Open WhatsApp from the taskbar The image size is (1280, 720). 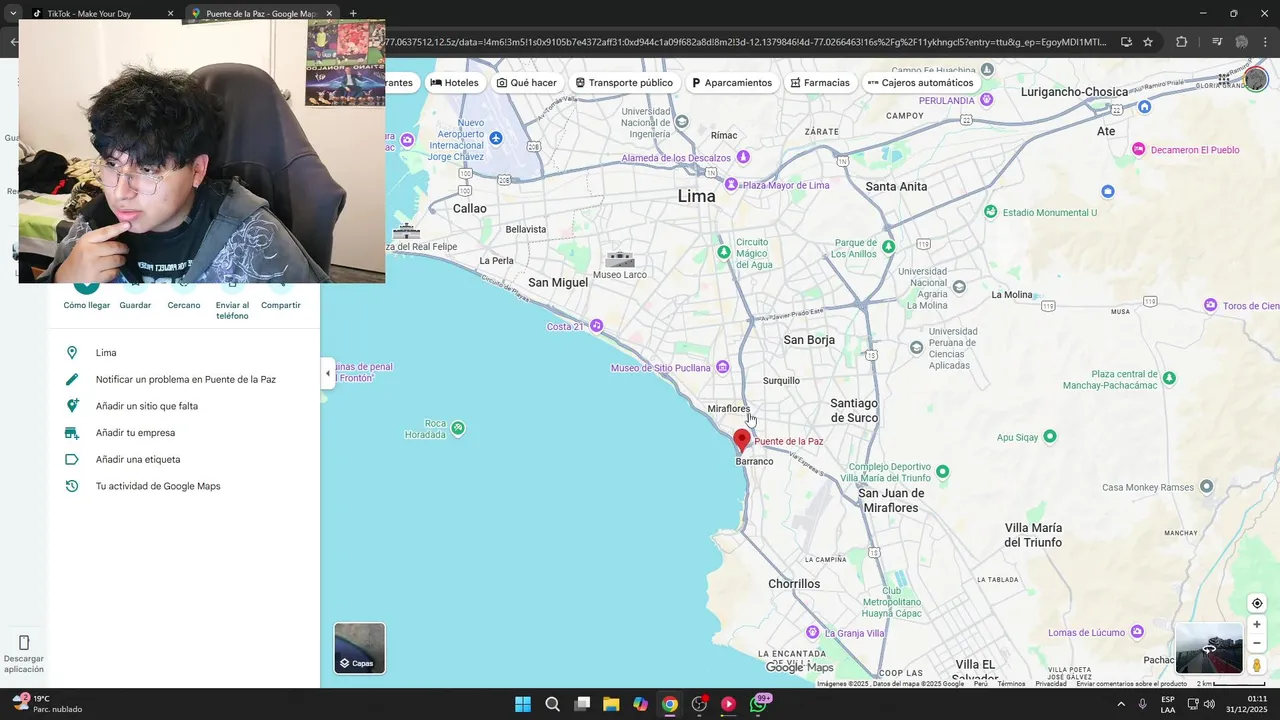click(x=758, y=704)
